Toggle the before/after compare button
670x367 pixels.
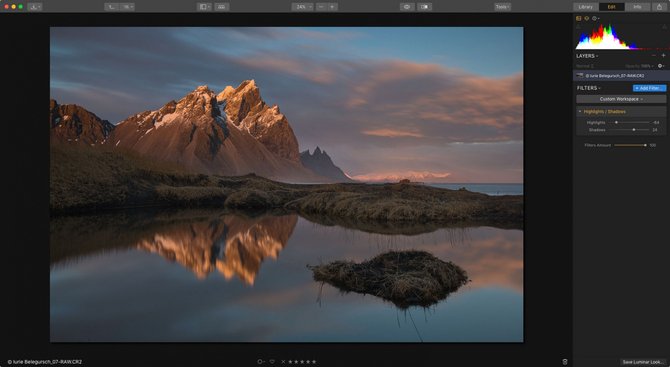[424, 7]
